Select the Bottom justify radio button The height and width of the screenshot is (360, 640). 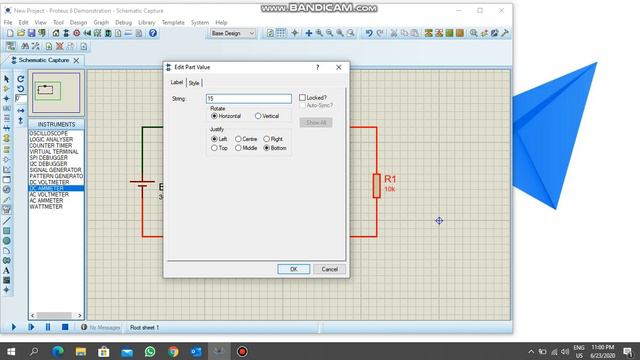point(267,148)
